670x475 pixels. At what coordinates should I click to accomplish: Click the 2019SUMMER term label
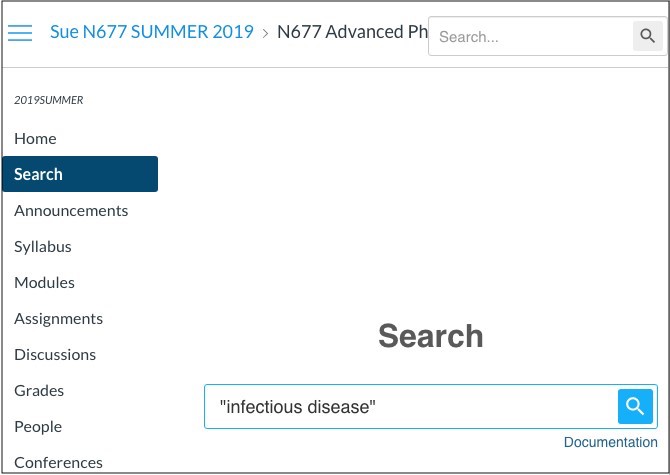tap(49, 100)
